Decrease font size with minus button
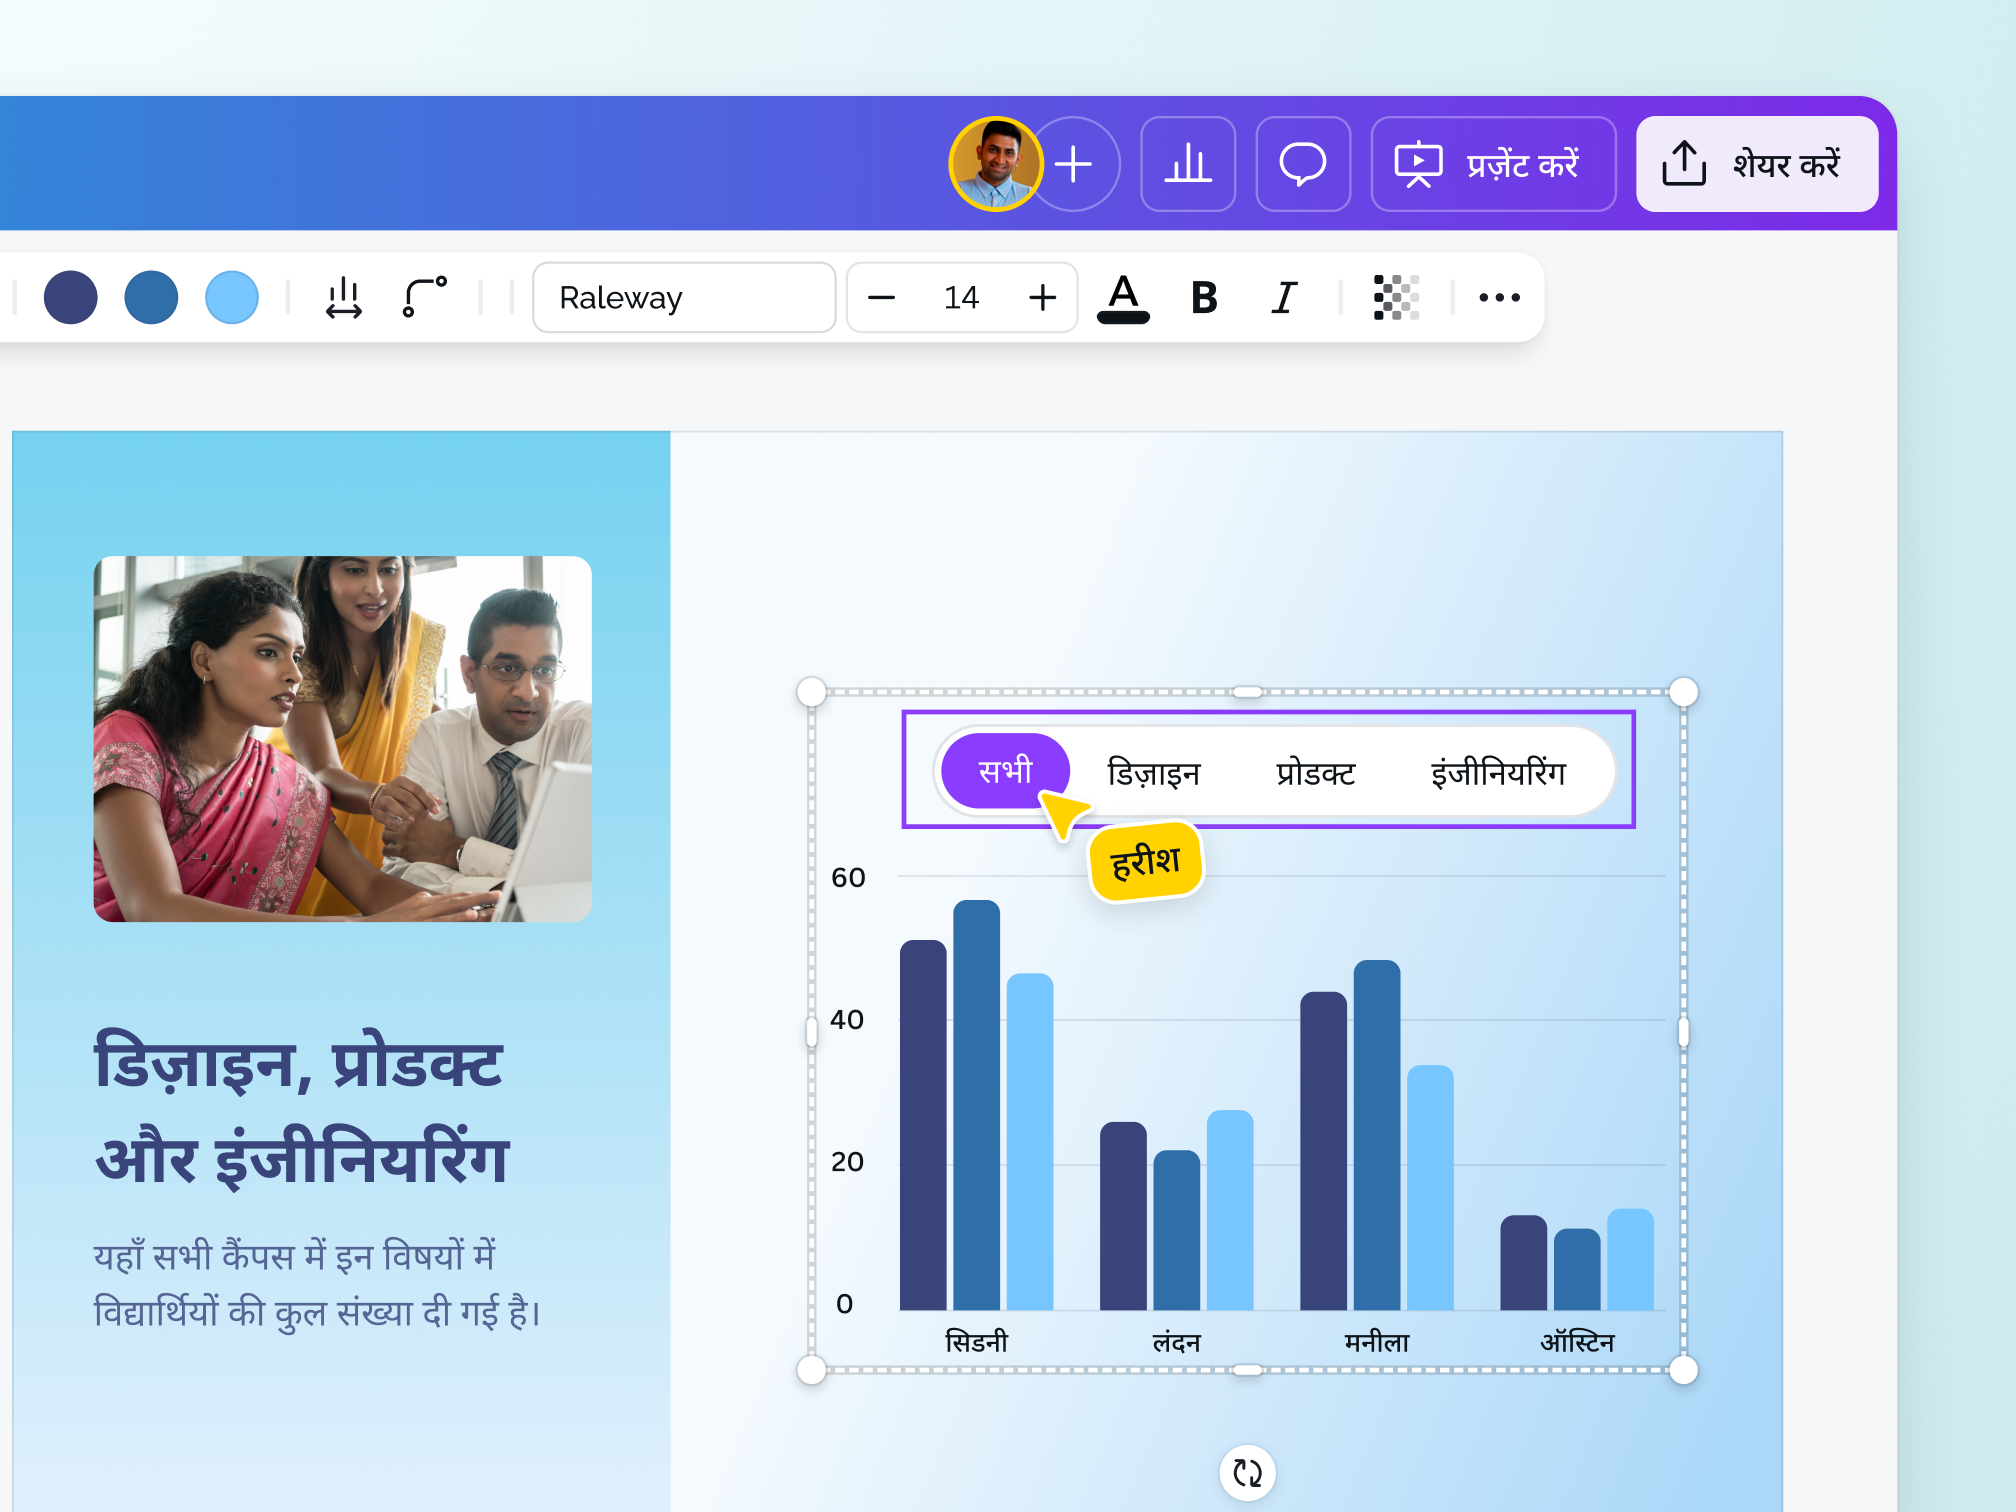 point(881,297)
